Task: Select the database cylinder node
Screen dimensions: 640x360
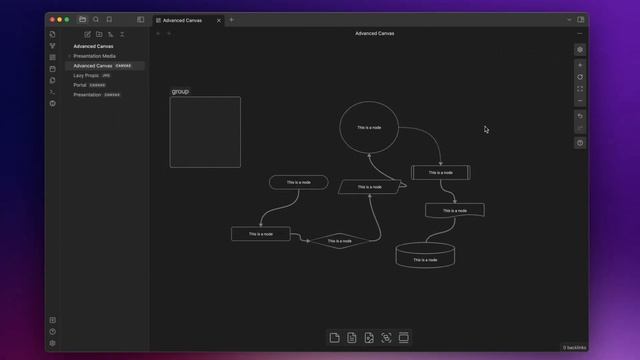Action: pos(425,256)
